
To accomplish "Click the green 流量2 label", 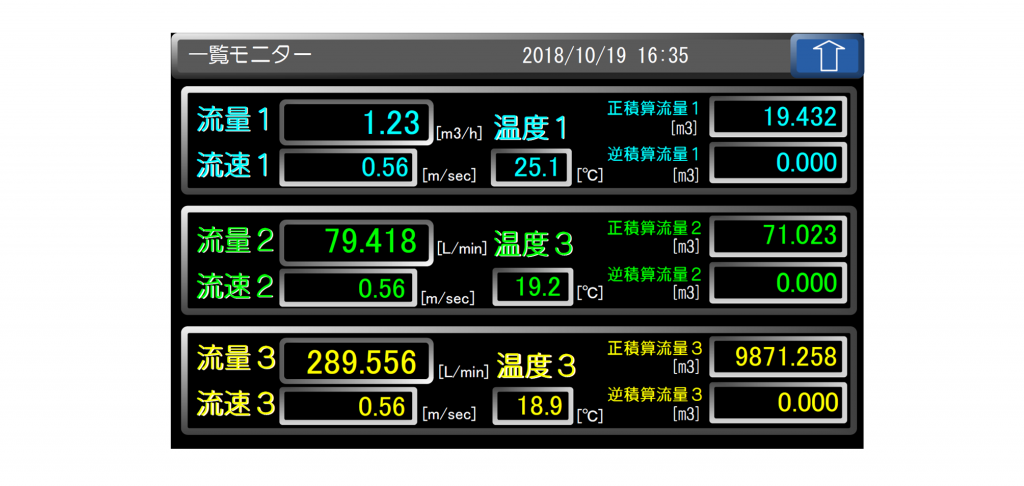I will tap(236, 242).
